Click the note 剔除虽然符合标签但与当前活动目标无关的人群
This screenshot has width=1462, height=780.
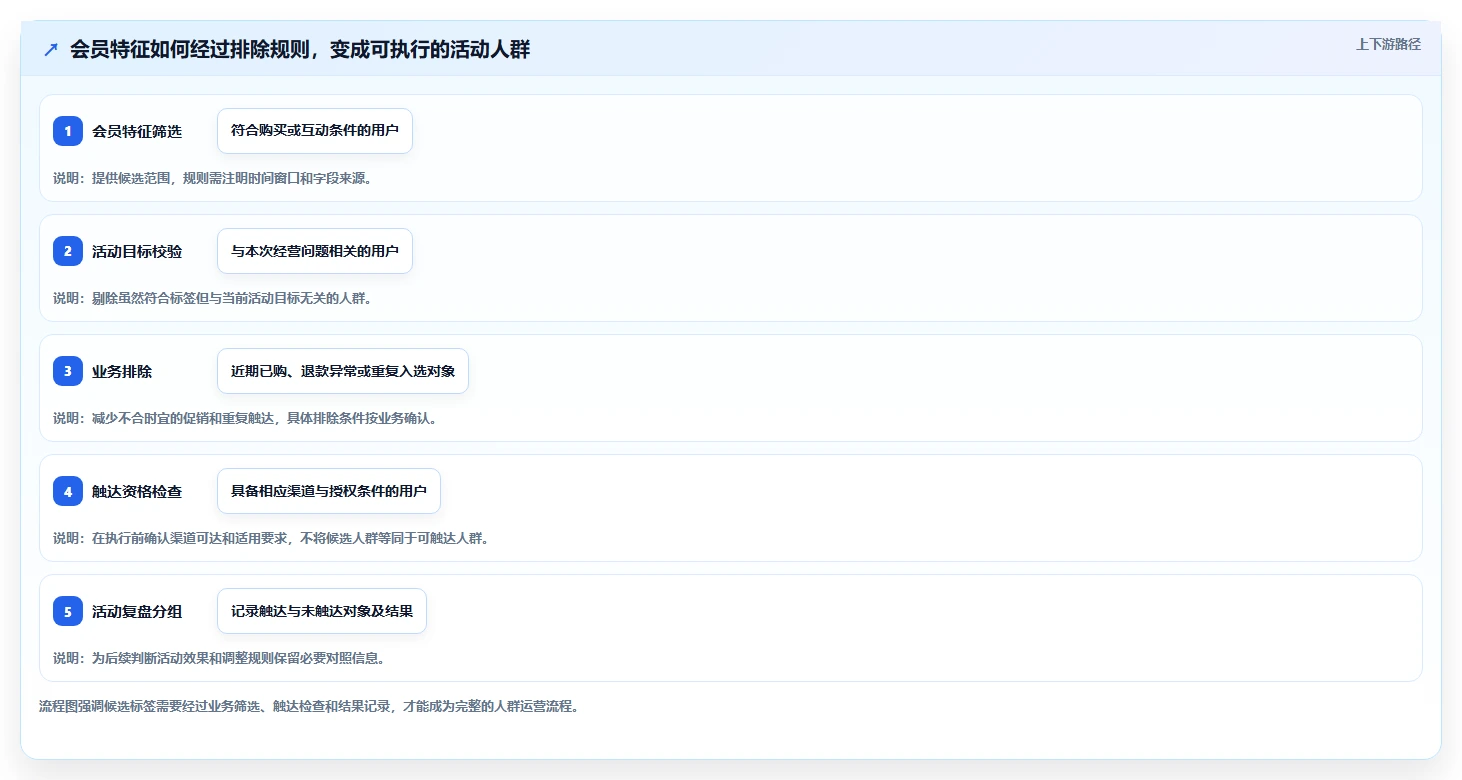pos(212,298)
